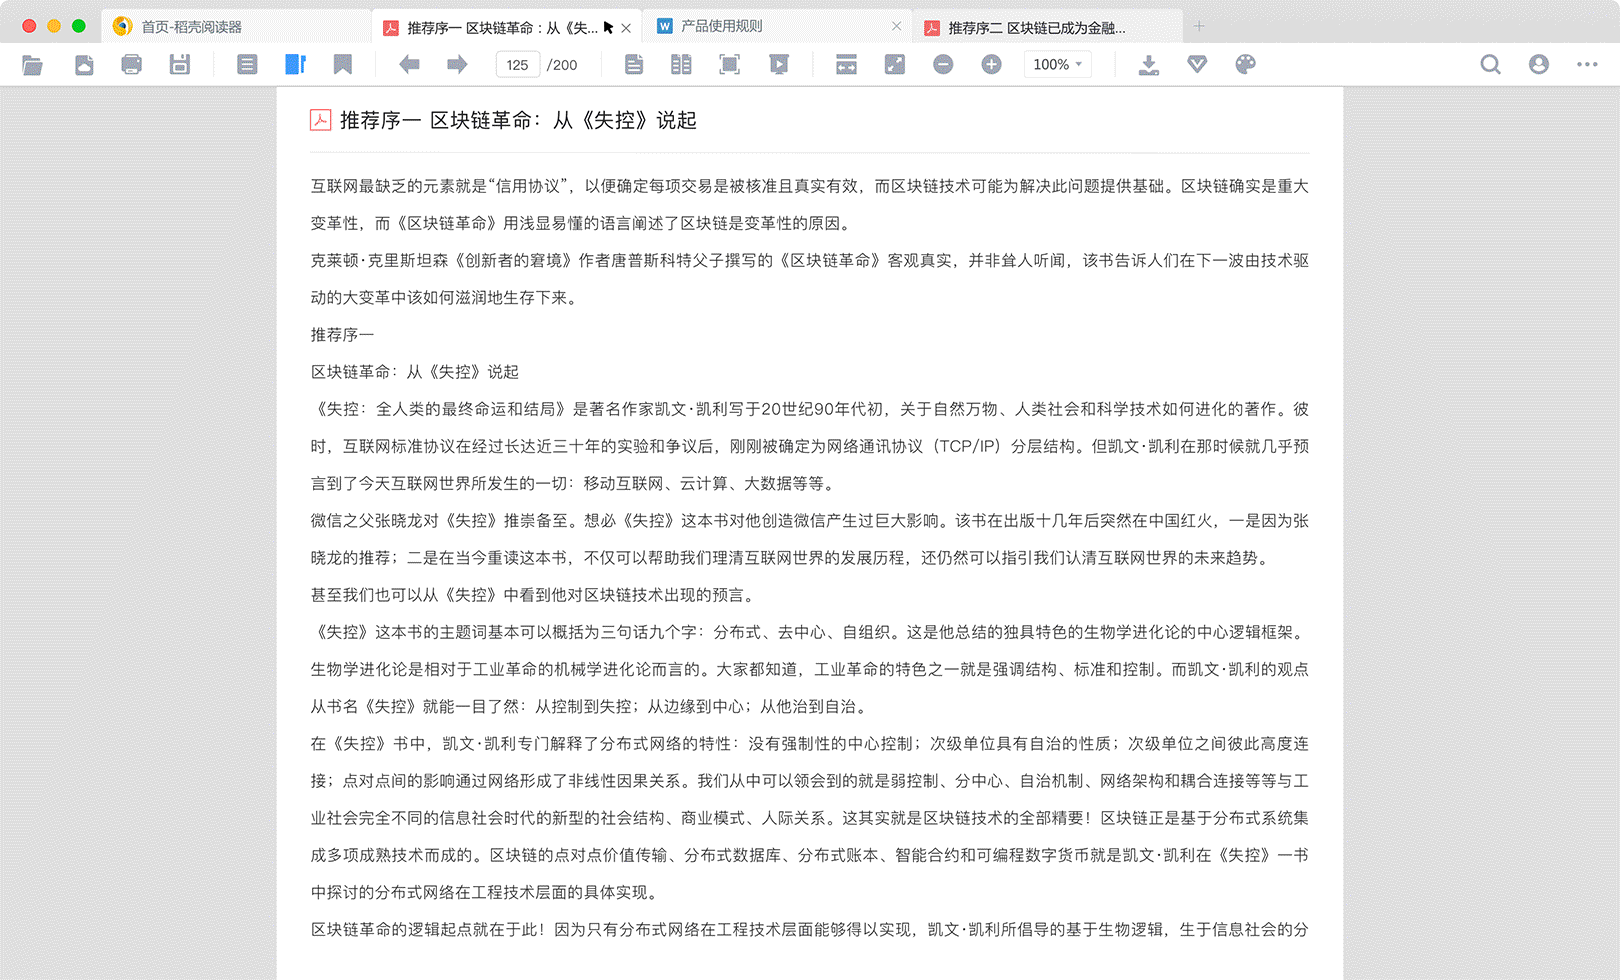The width and height of the screenshot is (1620, 980).
Task: Open the theme palette settings
Action: [1245, 64]
